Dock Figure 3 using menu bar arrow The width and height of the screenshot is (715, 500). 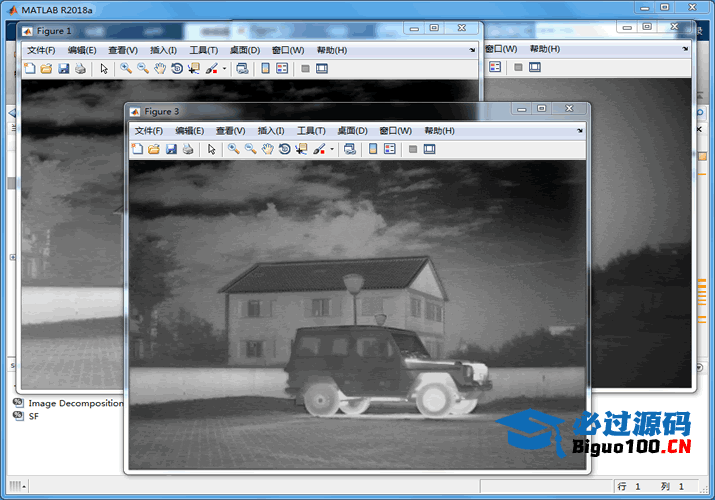click(580, 131)
